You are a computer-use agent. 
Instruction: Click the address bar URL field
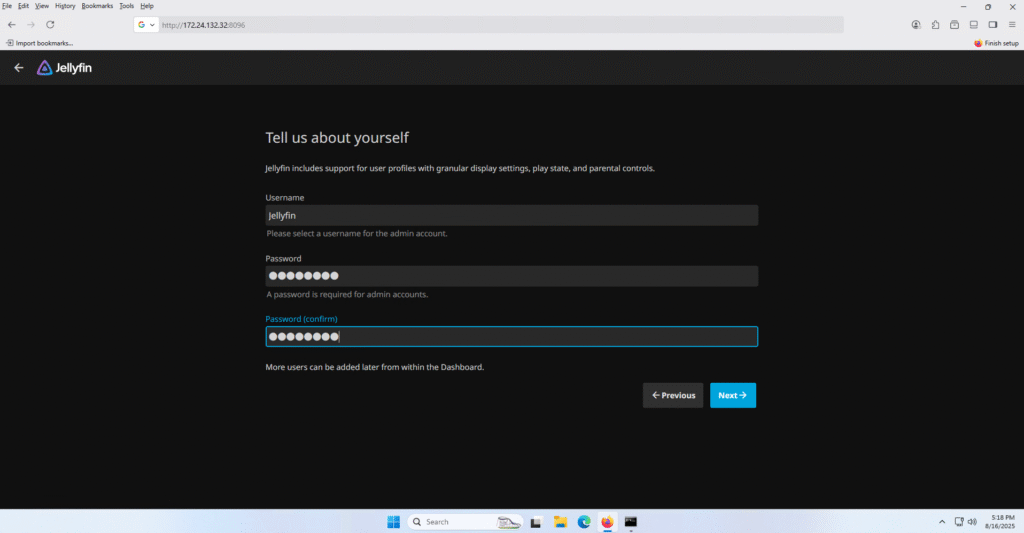tap(500, 25)
